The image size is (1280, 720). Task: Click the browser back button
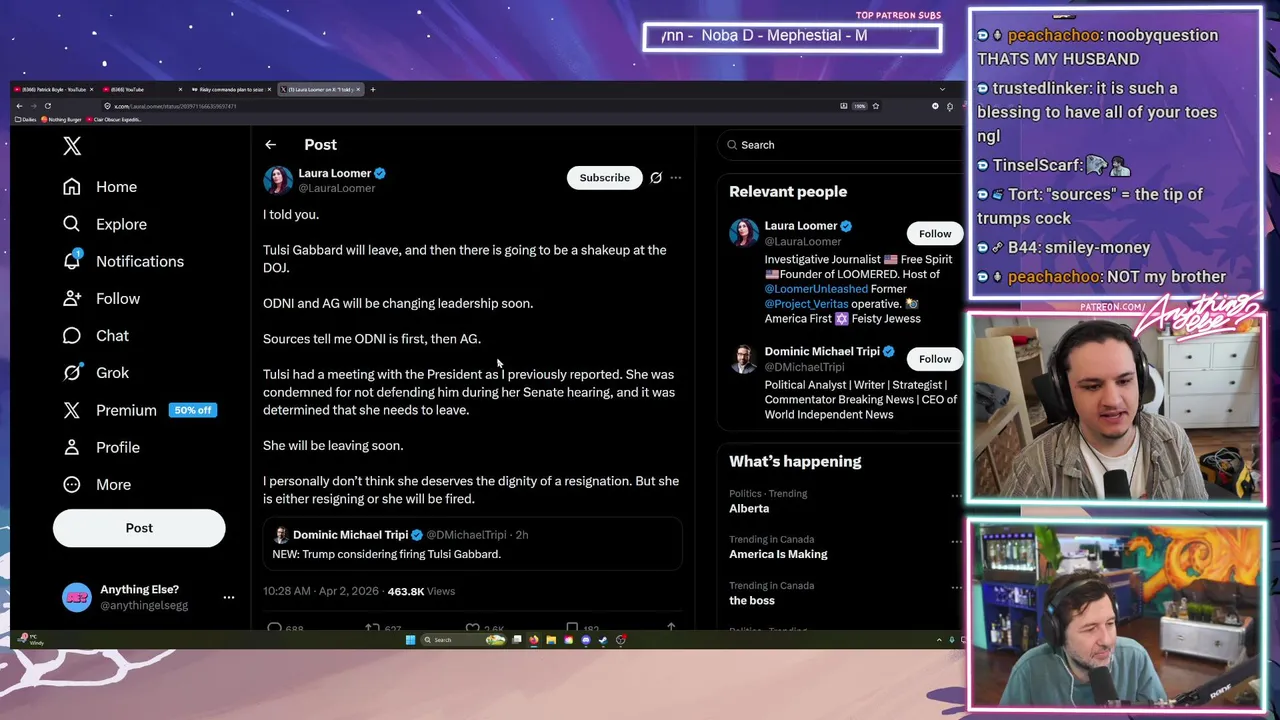19,106
